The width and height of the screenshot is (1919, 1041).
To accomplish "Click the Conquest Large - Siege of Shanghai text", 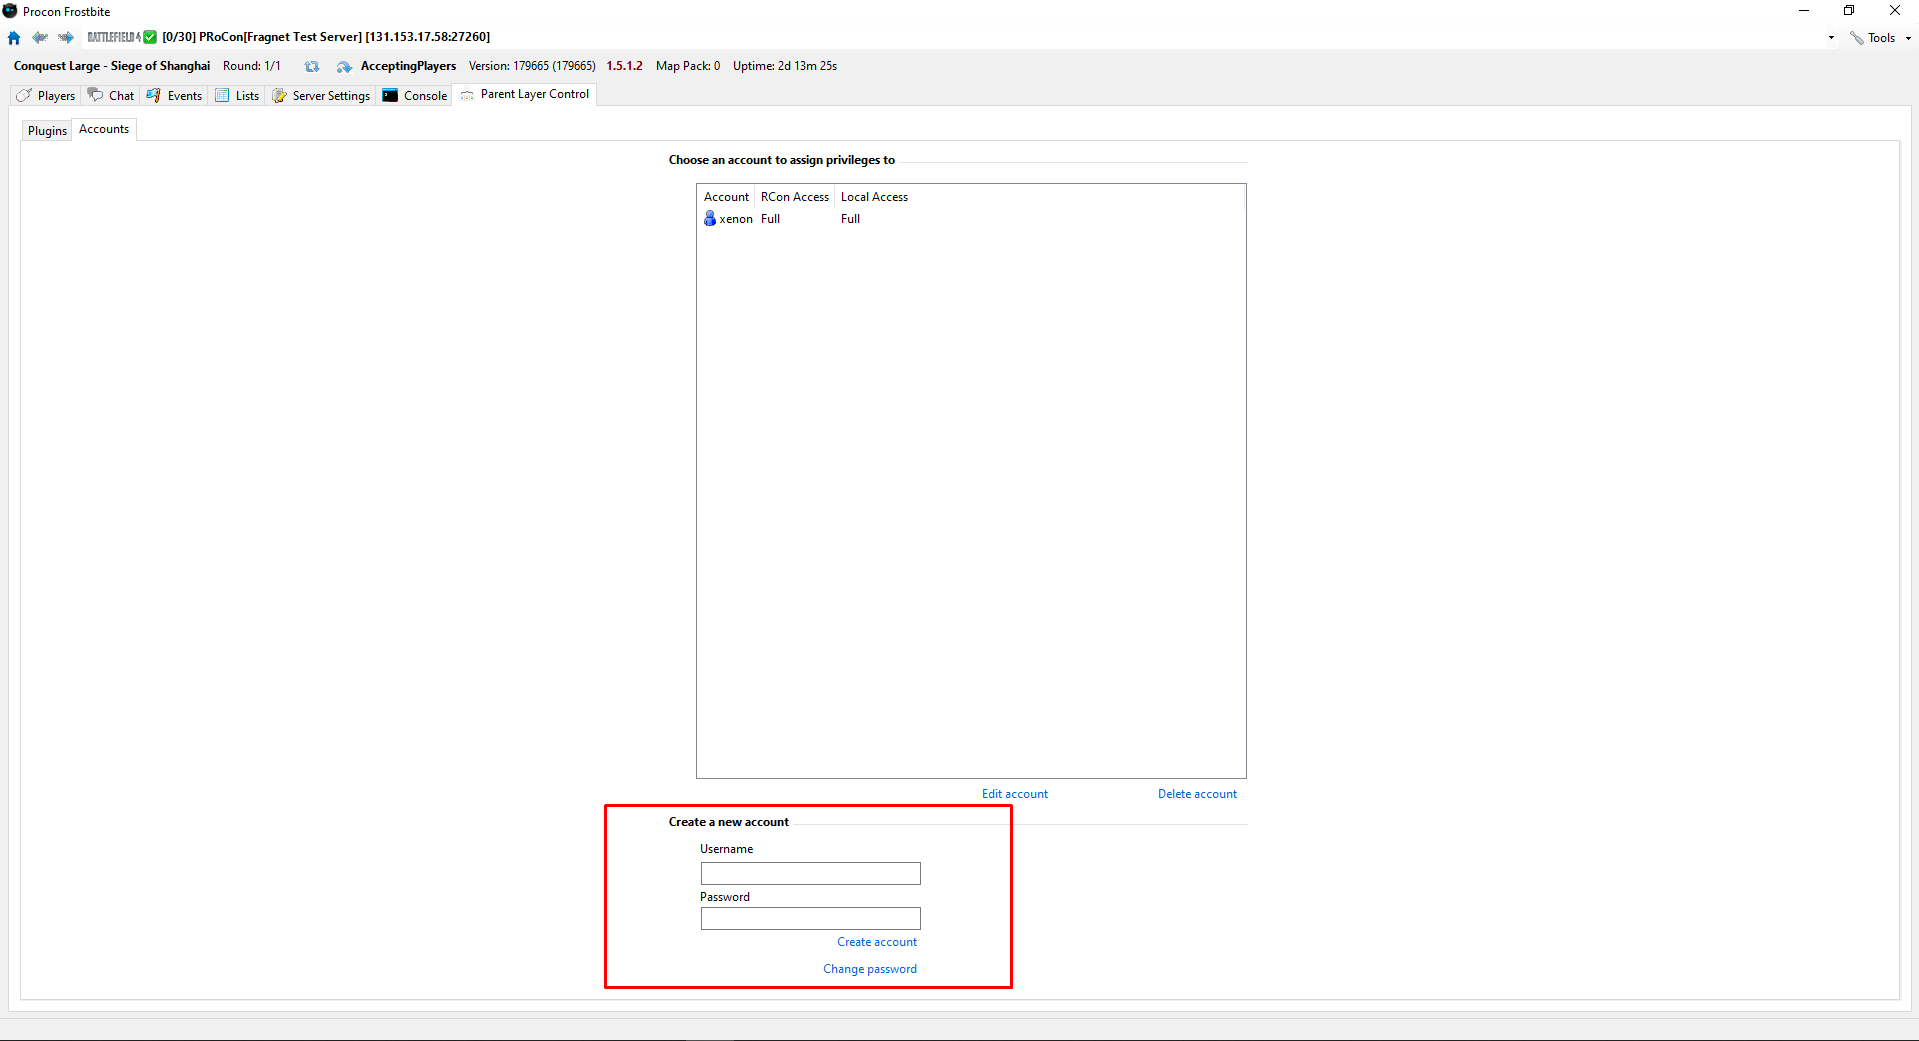I will point(112,66).
